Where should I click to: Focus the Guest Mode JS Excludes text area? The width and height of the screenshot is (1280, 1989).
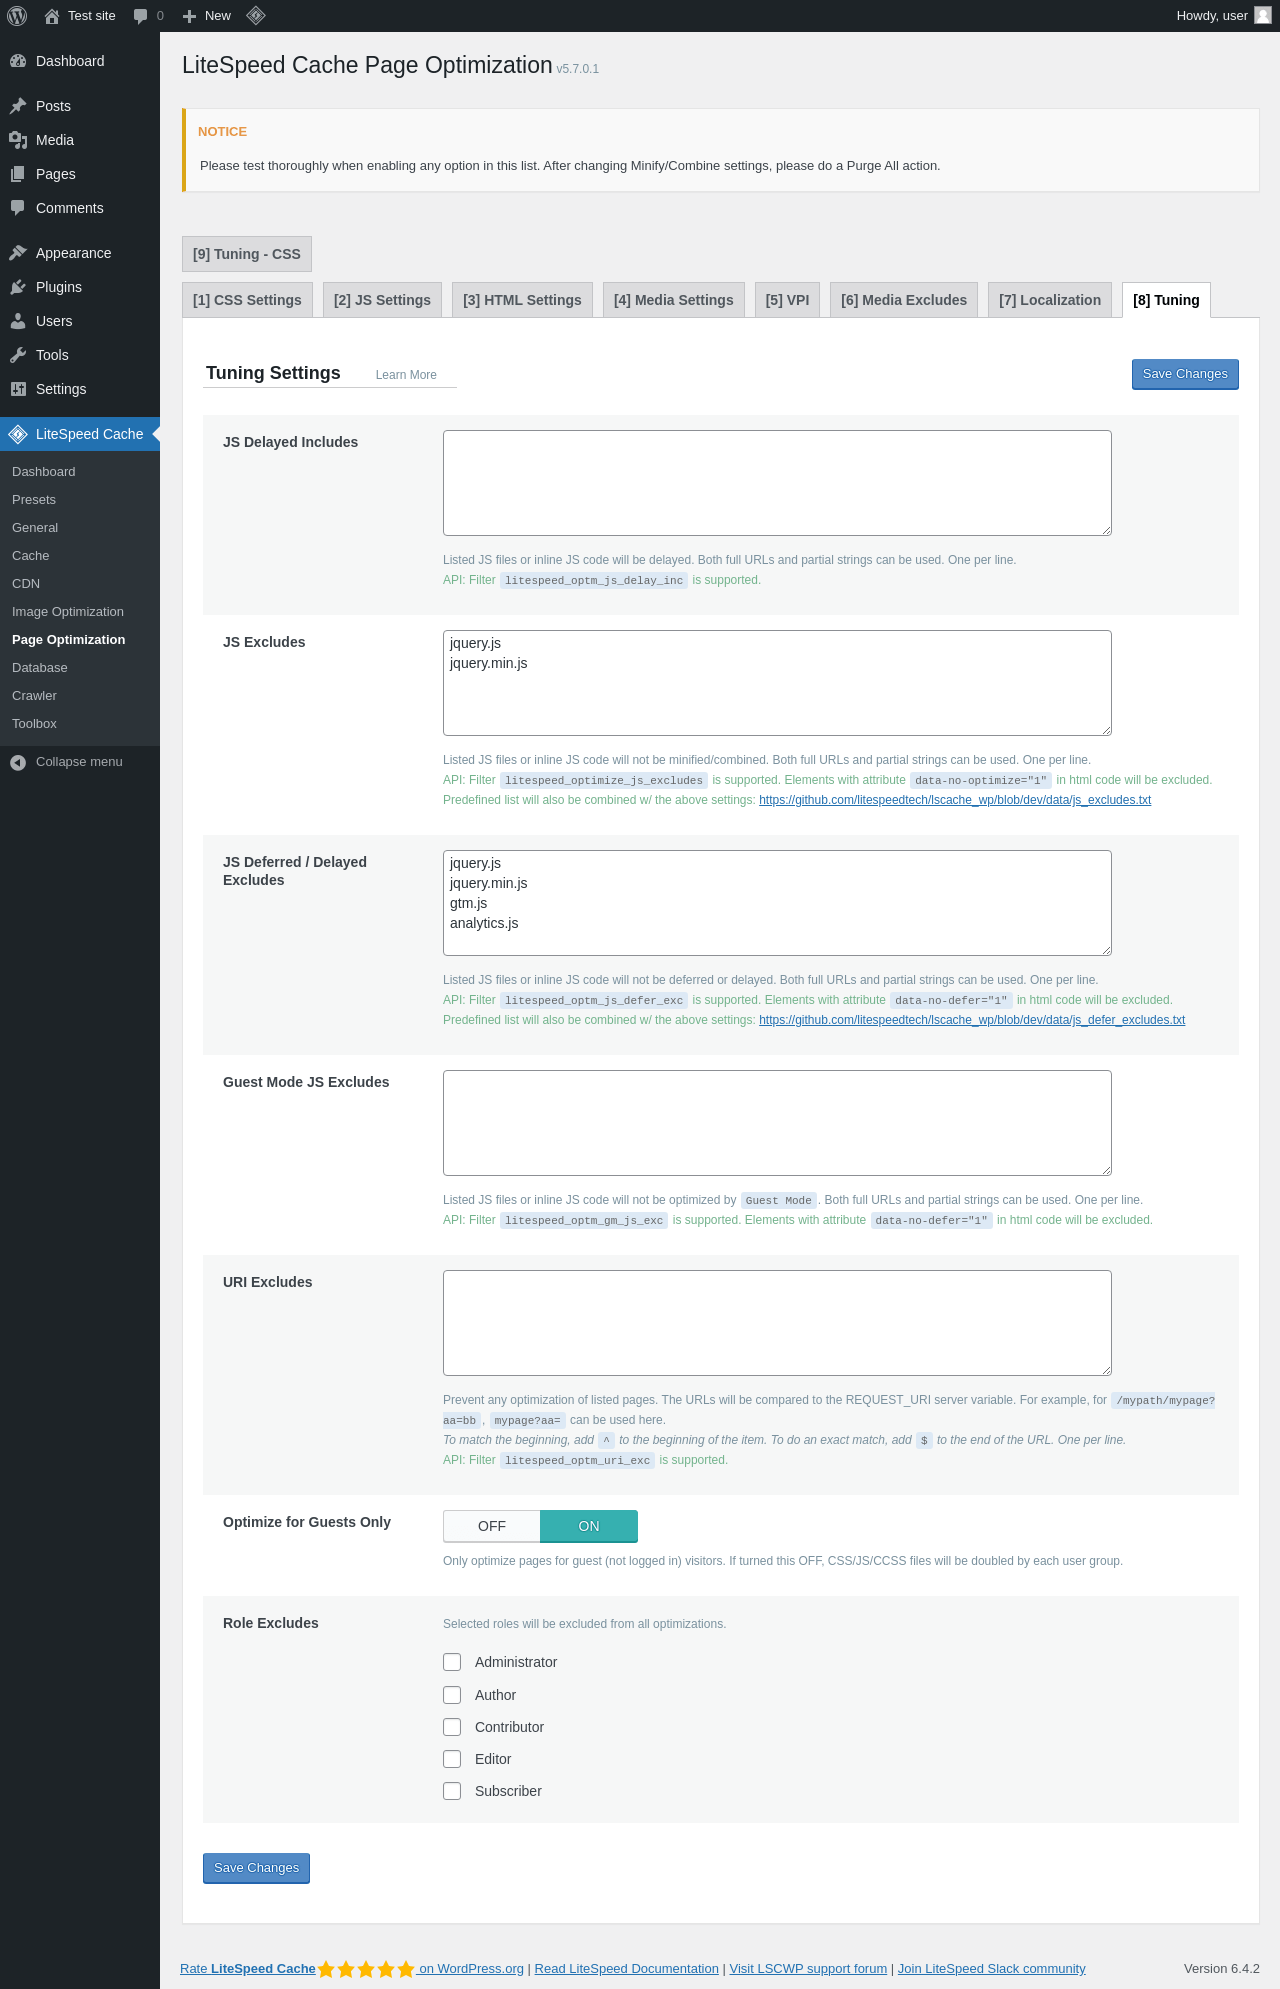point(777,1123)
